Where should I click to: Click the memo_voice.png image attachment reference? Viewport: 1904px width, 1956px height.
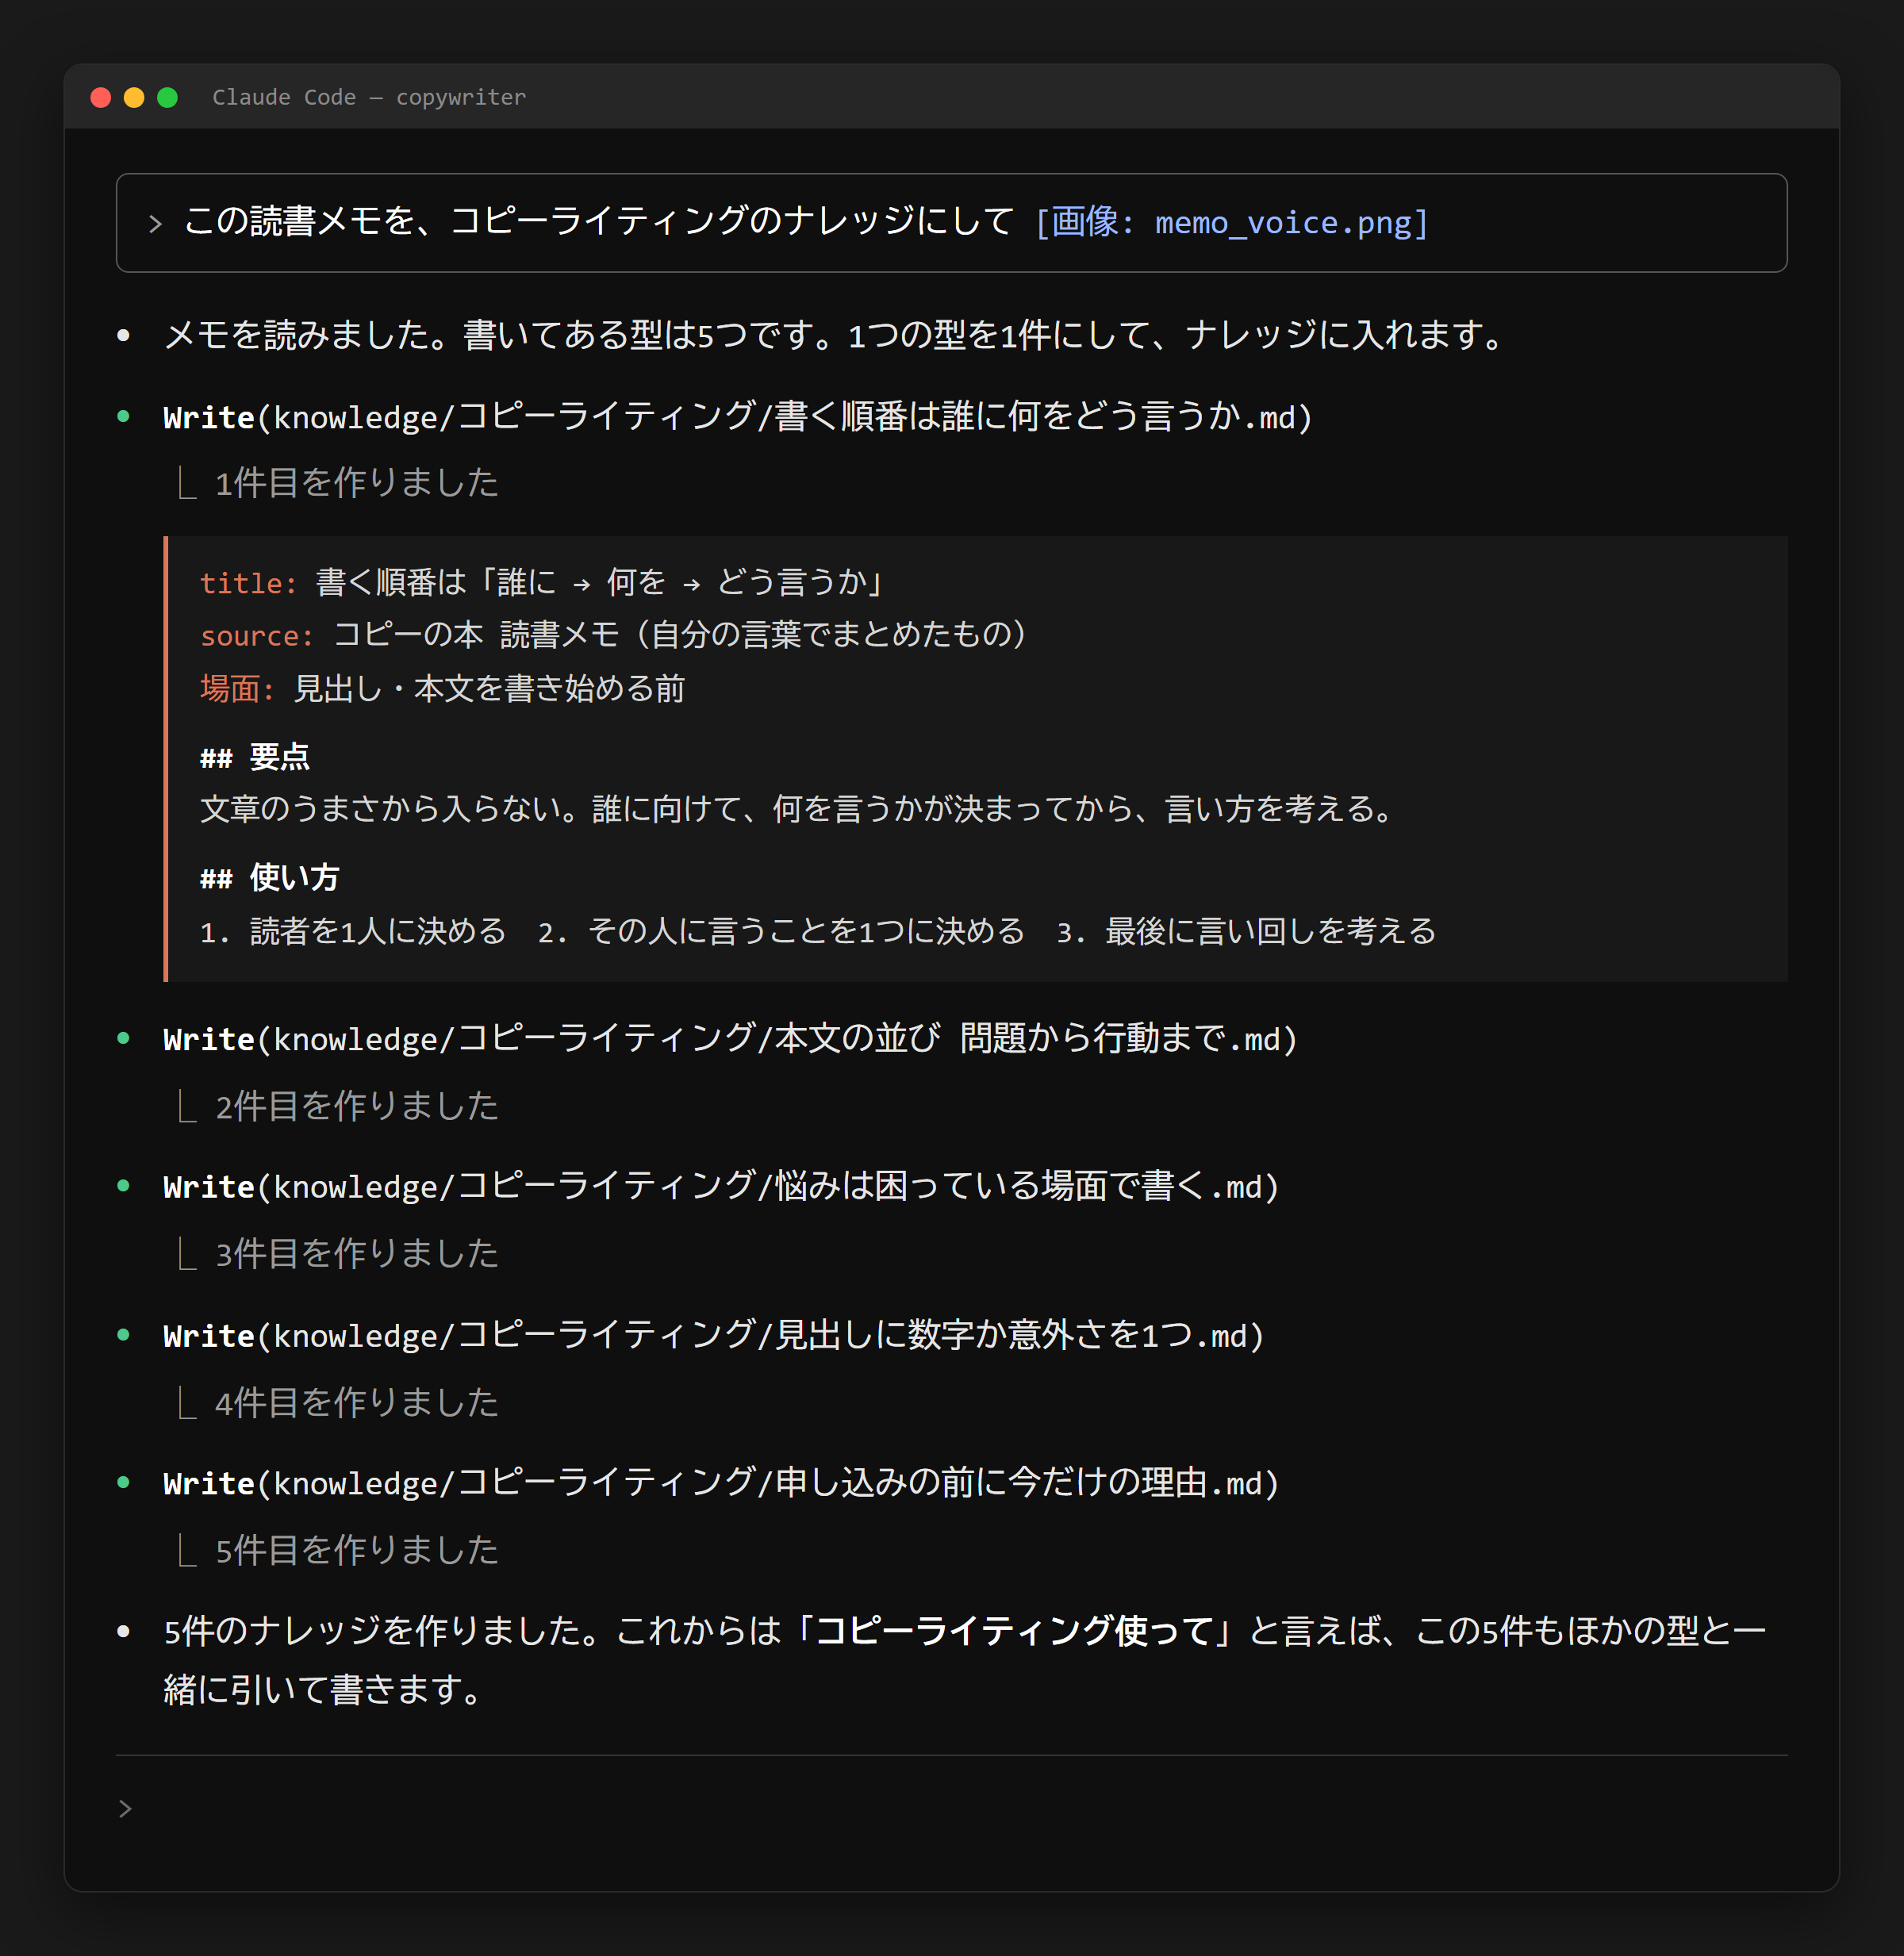click(1232, 222)
